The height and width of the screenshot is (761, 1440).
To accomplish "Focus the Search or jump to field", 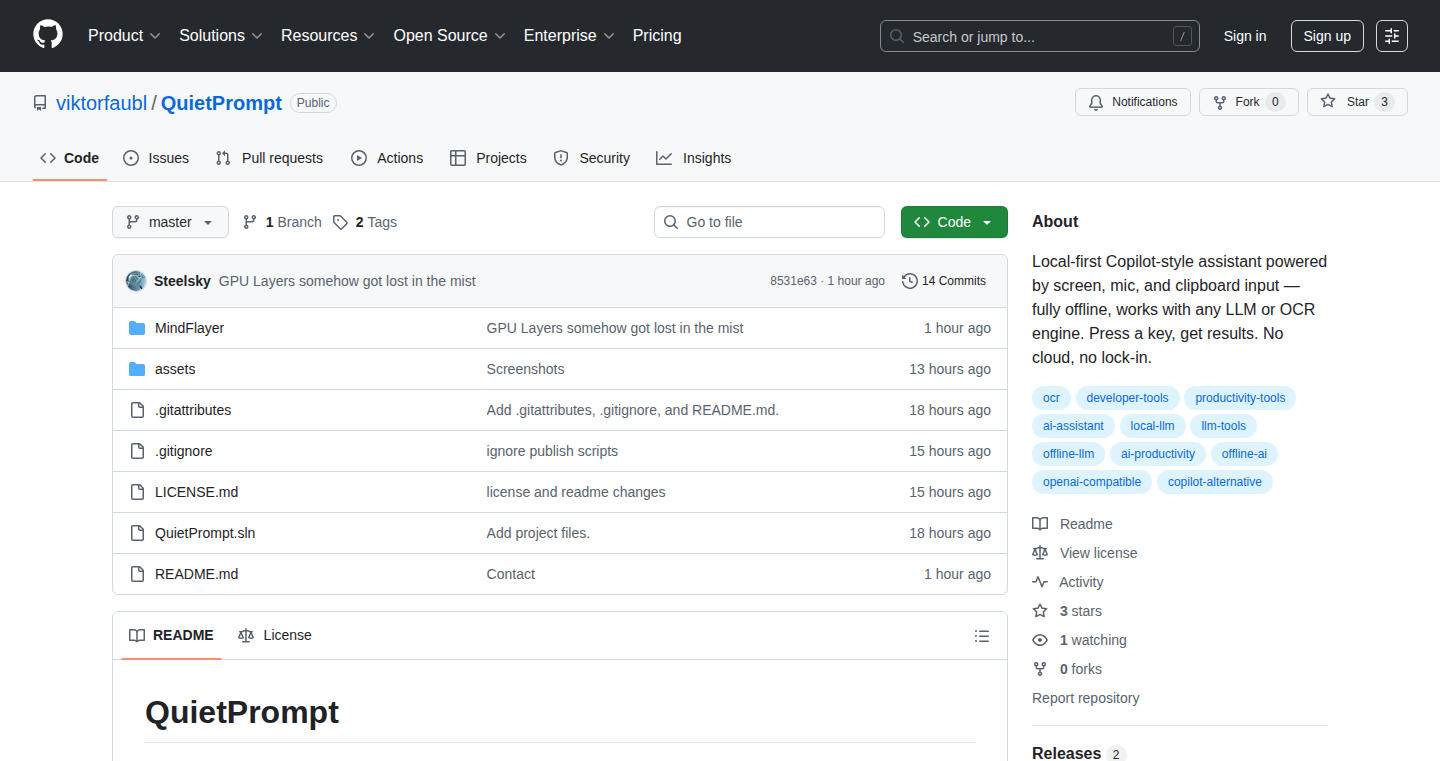I will coord(1040,36).
